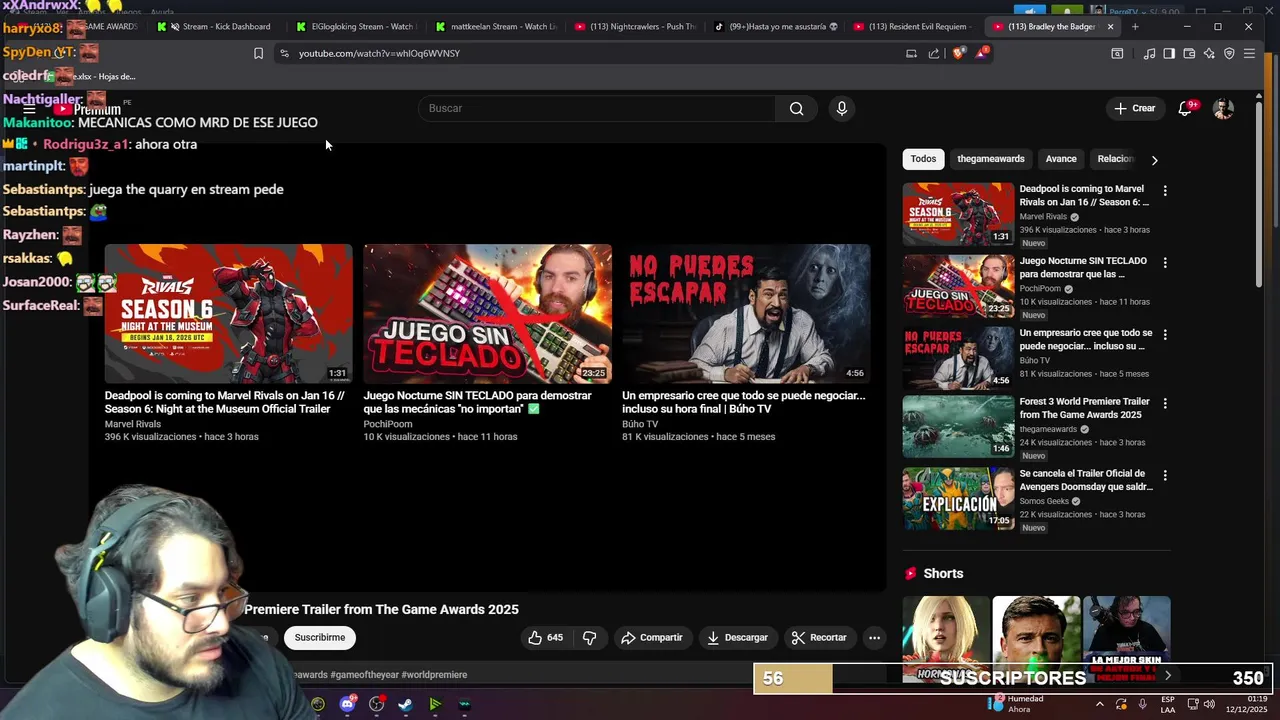
Task: Open the tab search icon in toolbar
Action: click(1117, 53)
